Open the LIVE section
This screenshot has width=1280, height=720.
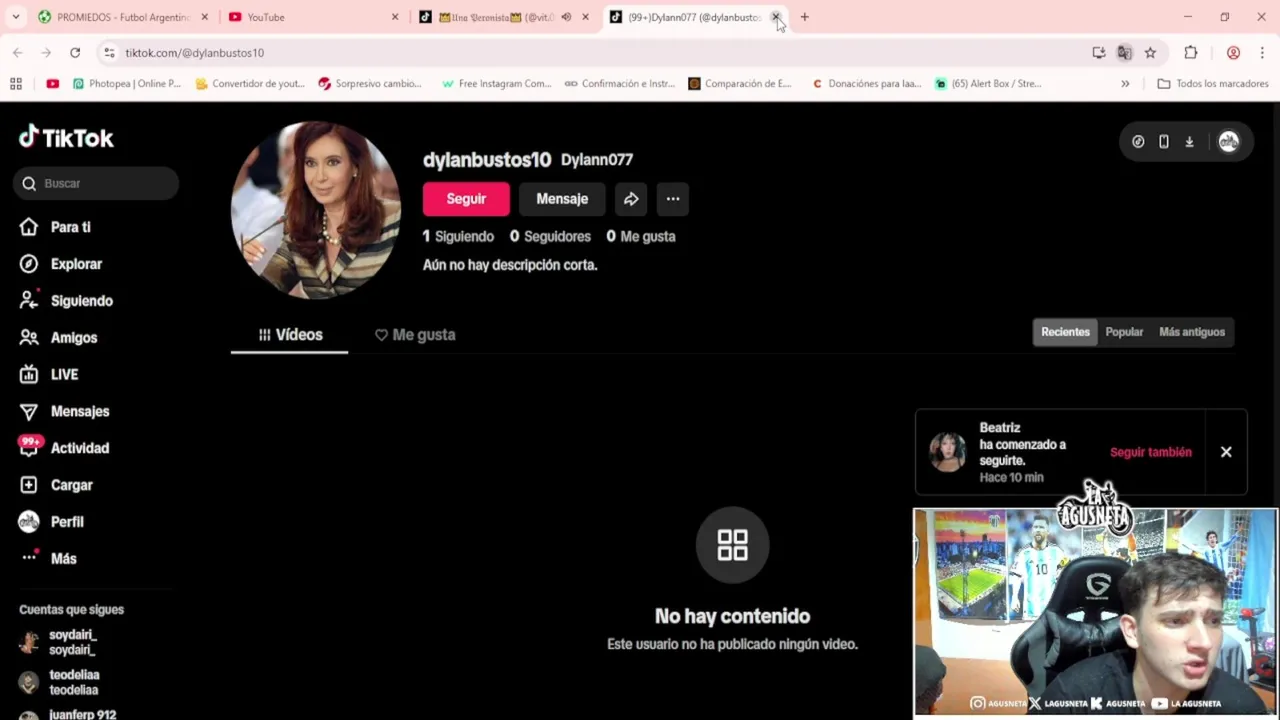point(49,374)
